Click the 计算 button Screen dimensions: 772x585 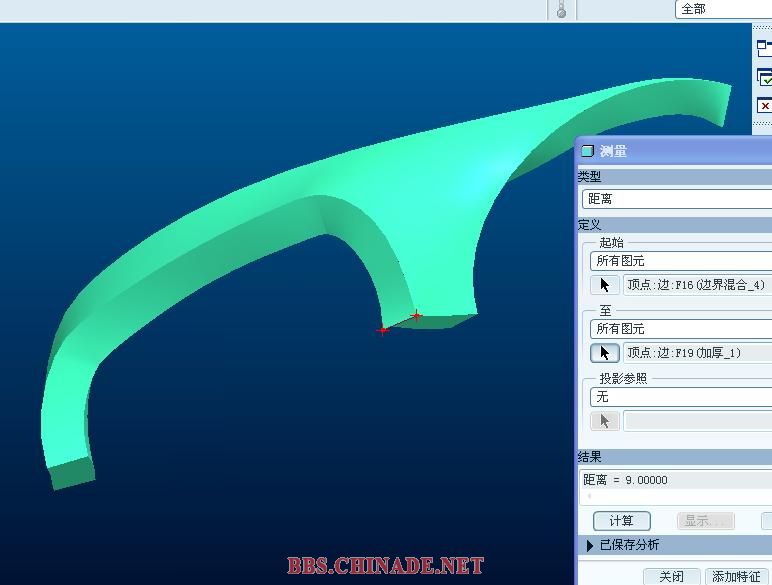coord(622,521)
